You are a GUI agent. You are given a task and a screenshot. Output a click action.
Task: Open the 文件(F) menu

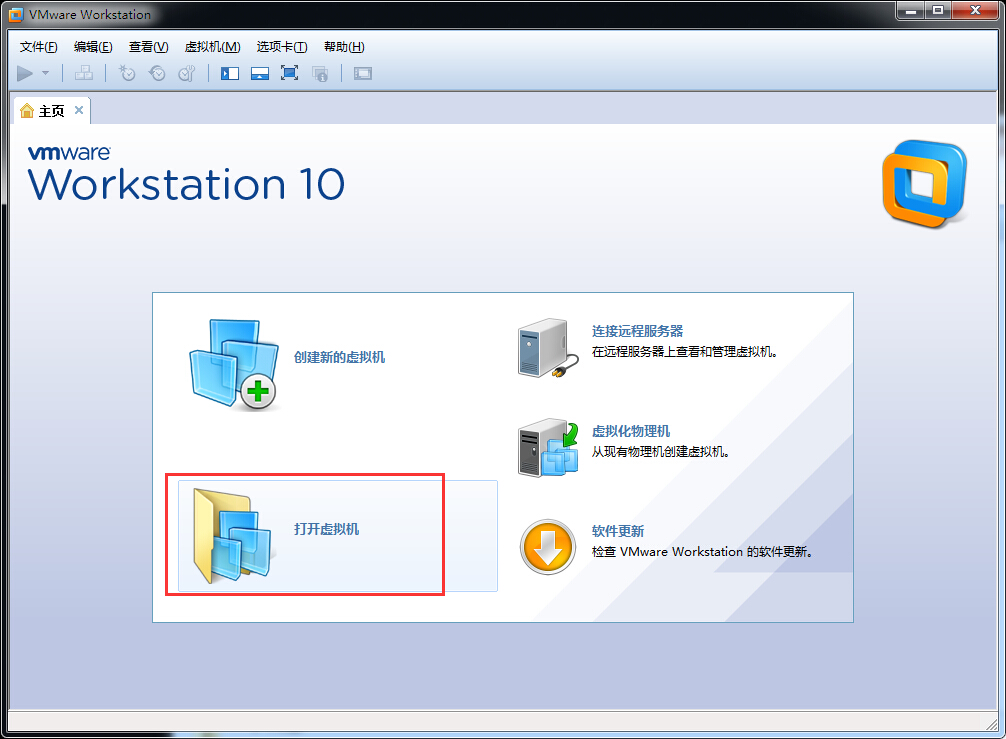click(38, 47)
